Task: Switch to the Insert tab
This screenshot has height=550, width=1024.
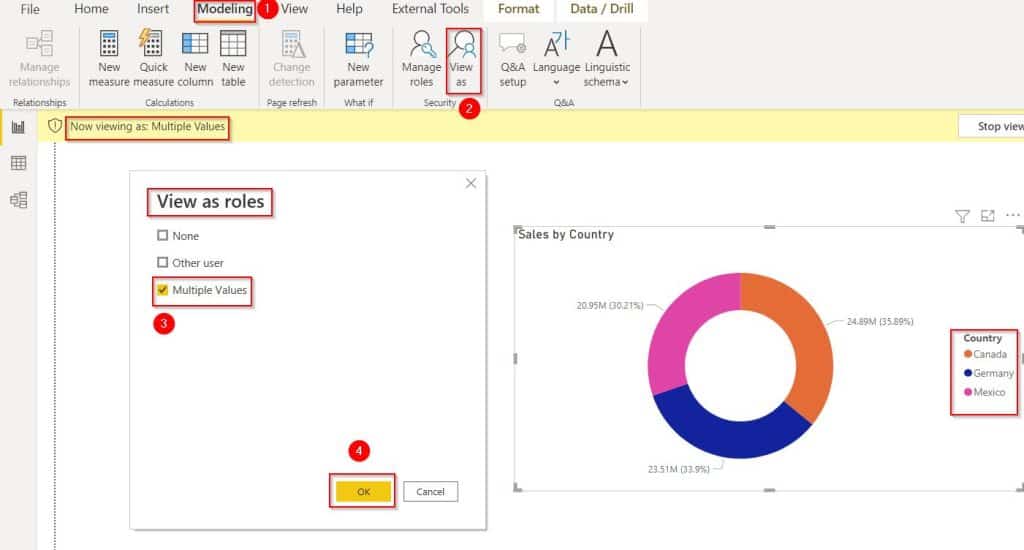Action: 153,9
